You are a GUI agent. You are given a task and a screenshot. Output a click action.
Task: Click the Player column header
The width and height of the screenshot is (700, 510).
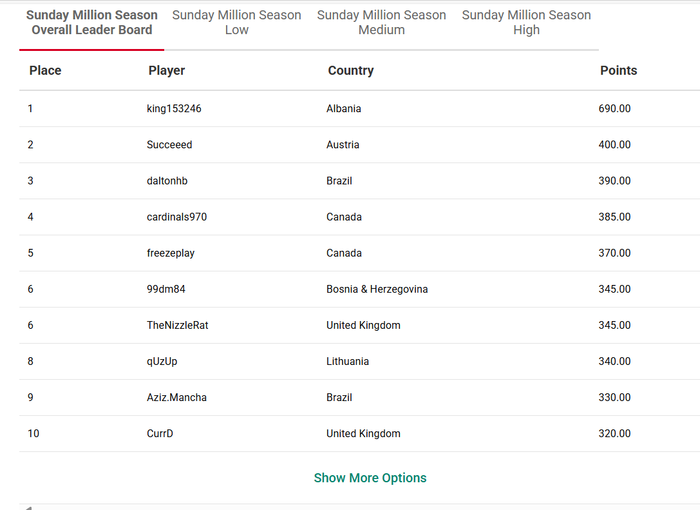click(167, 71)
